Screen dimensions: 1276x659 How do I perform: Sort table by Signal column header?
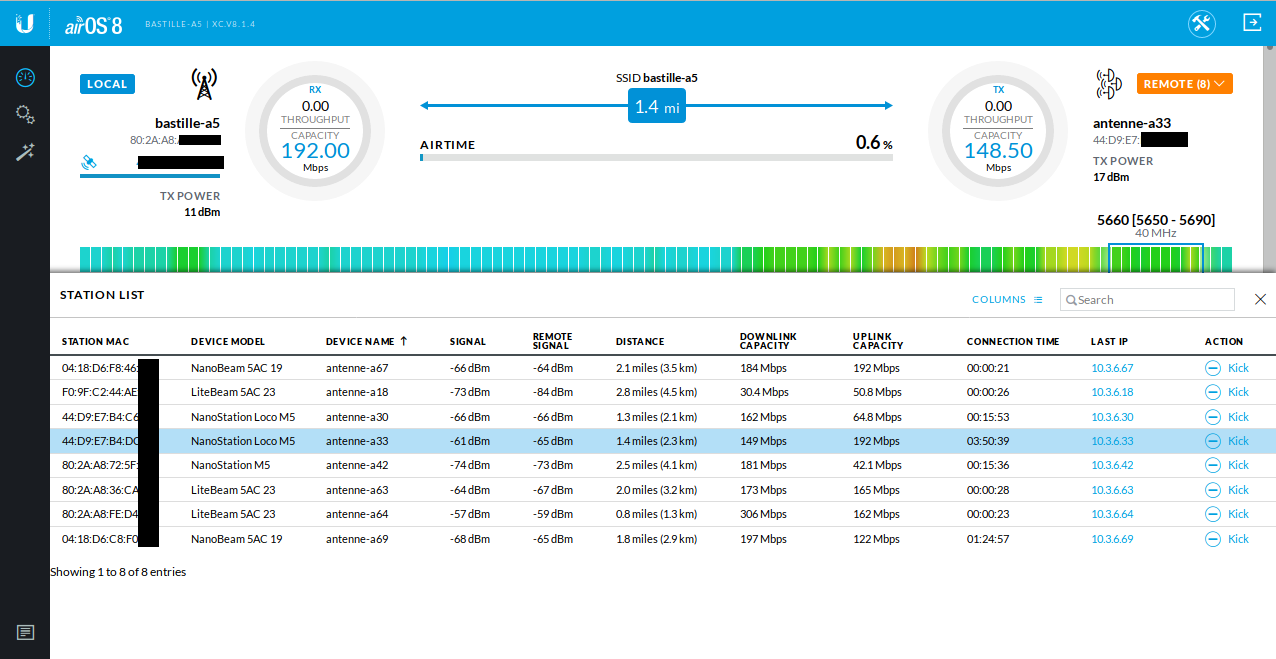tap(468, 342)
